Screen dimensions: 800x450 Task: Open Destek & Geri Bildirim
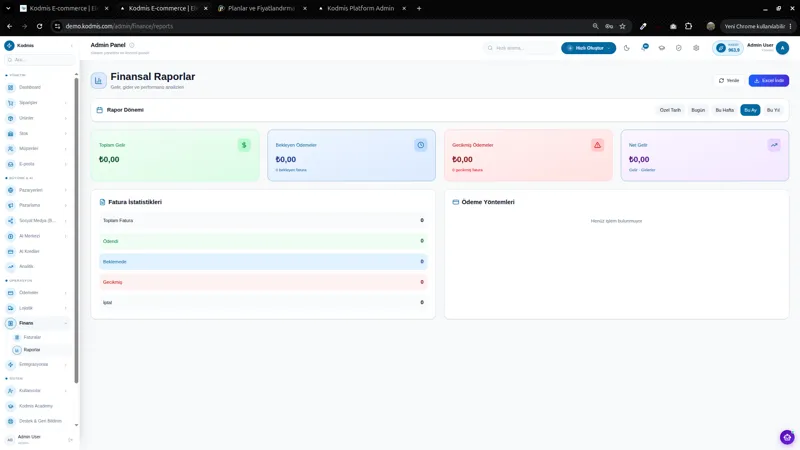coord(40,421)
